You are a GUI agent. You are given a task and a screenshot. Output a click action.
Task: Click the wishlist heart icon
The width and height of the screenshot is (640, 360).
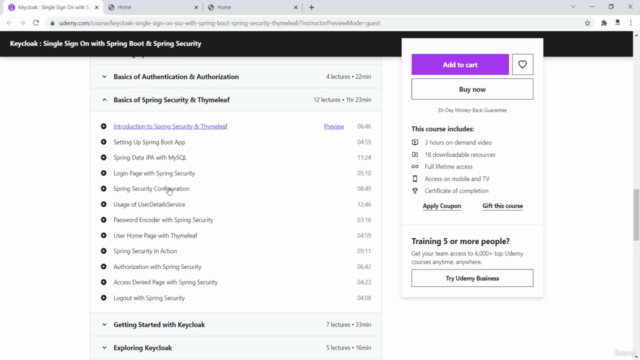tap(522, 64)
